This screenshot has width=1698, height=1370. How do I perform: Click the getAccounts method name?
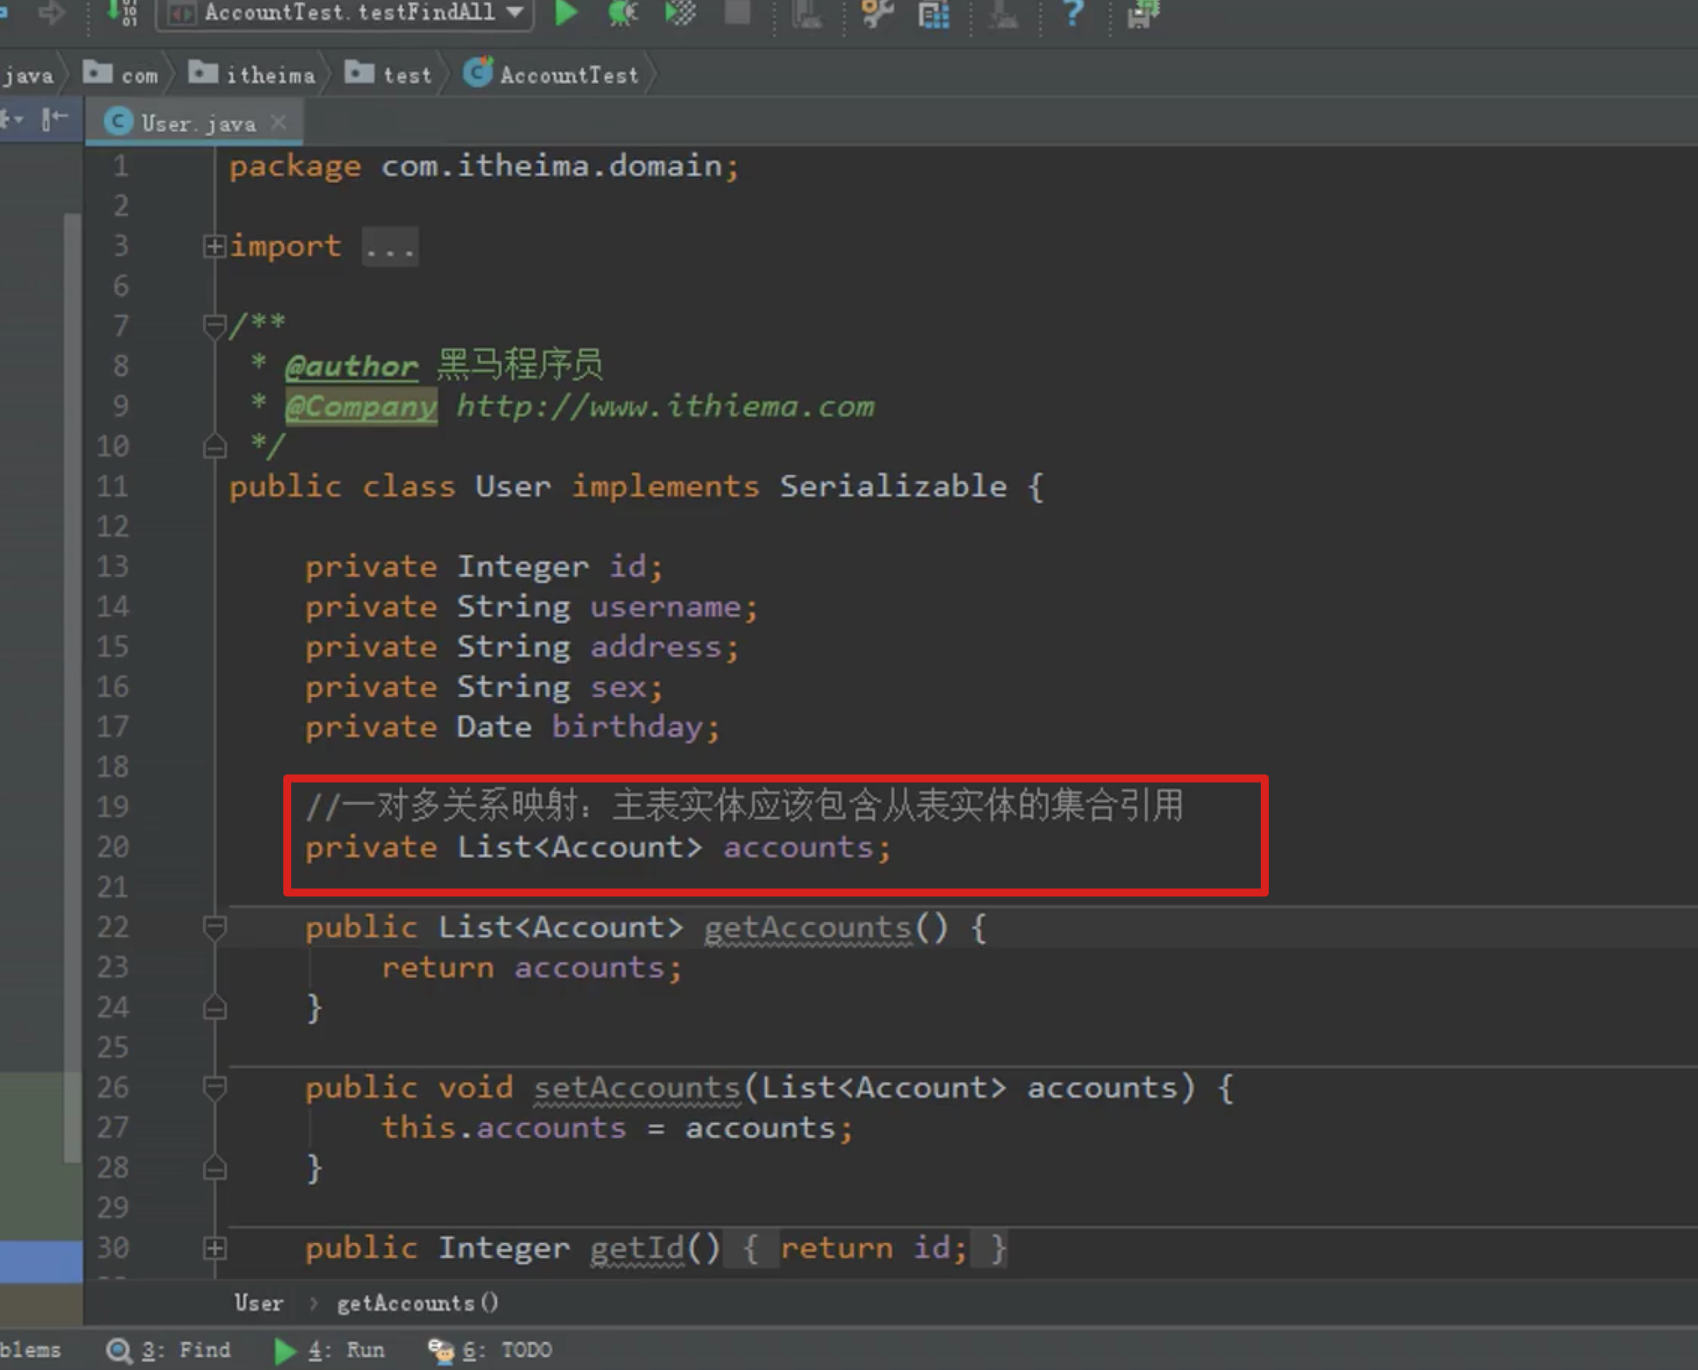tap(807, 928)
